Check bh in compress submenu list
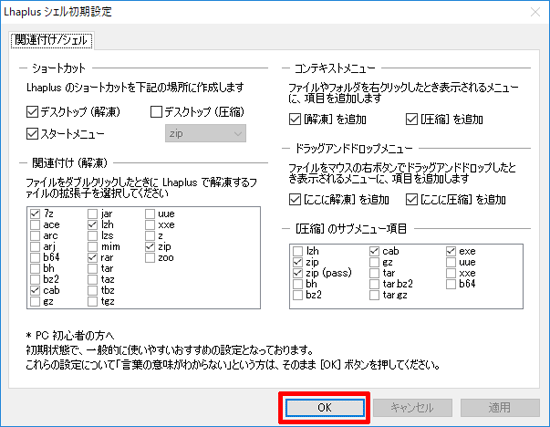Image resolution: width=550 pixels, height=427 pixels. point(298,284)
